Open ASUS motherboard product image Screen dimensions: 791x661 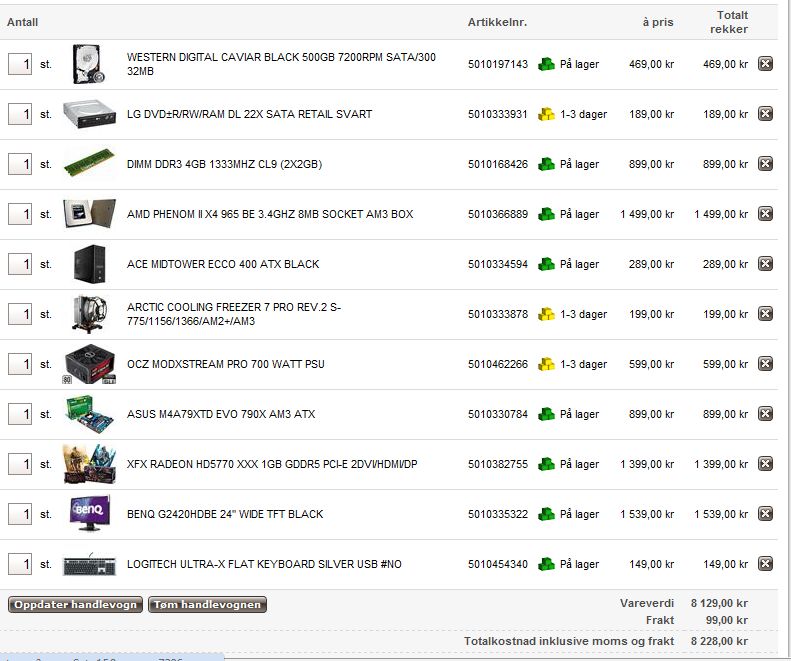click(x=89, y=414)
